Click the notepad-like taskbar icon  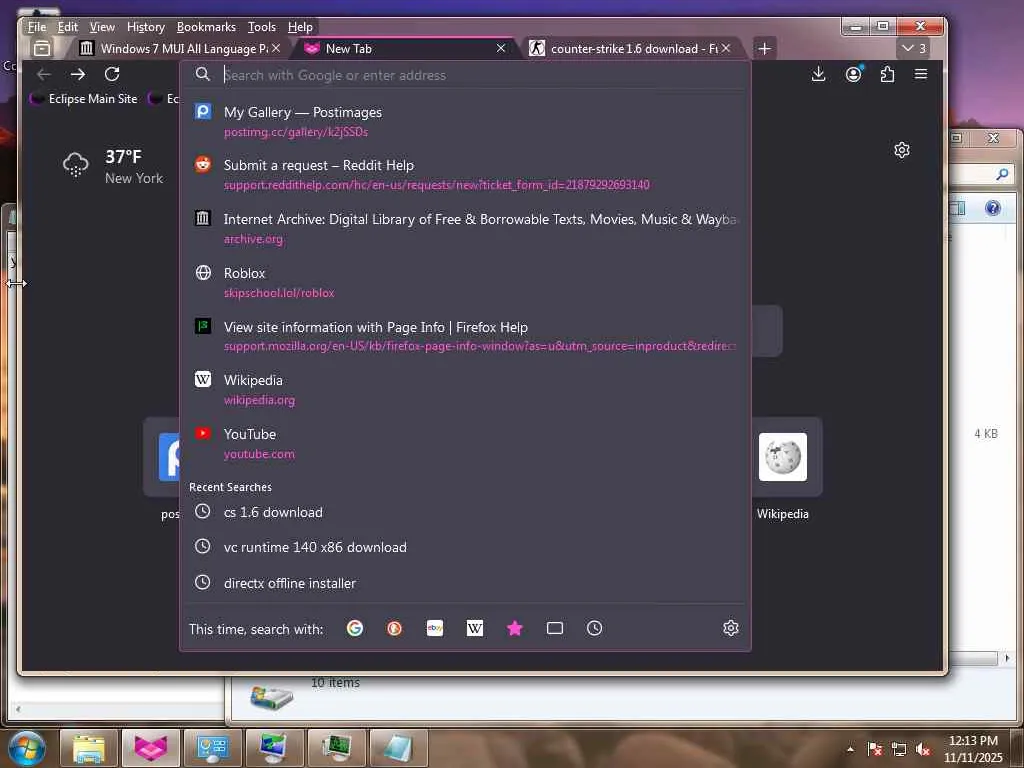coord(398,748)
